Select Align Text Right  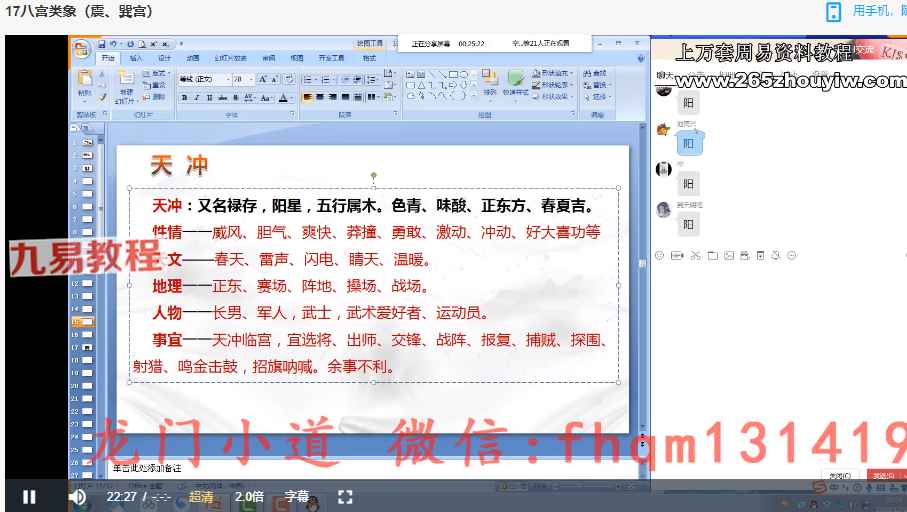(x=333, y=97)
